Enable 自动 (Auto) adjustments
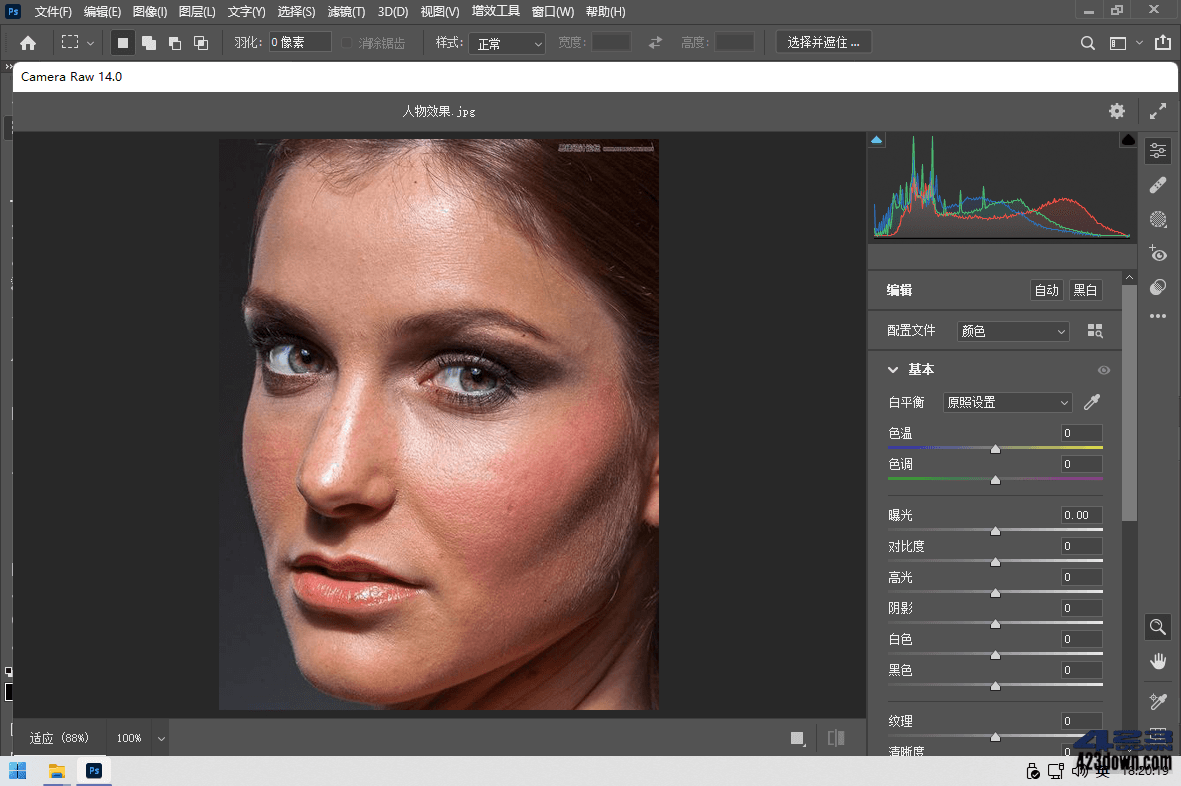Image resolution: width=1181 pixels, height=786 pixels. (1046, 289)
